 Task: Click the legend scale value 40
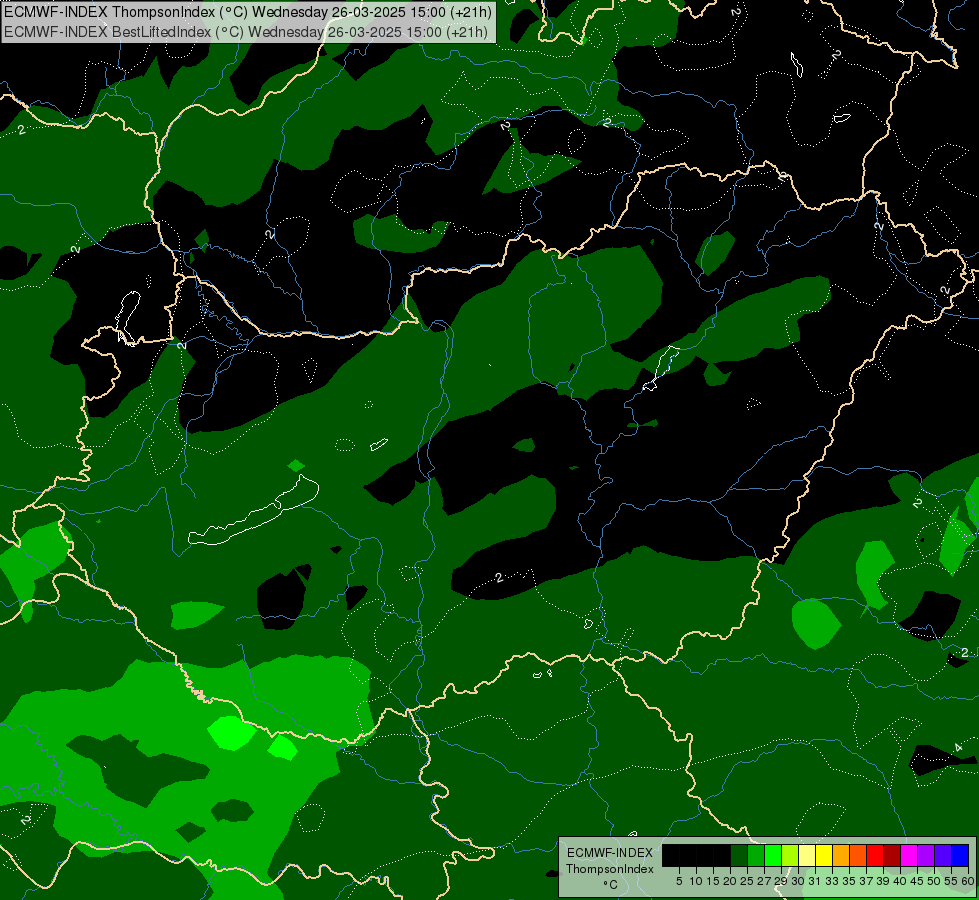[901, 881]
